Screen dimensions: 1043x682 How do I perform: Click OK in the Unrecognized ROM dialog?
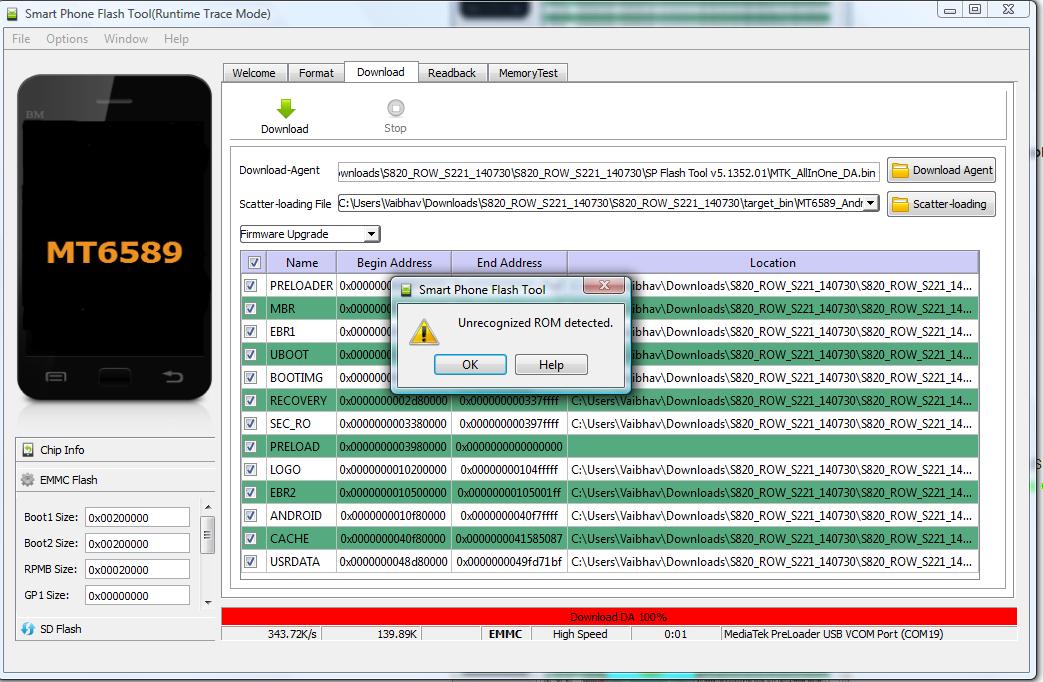(x=470, y=365)
